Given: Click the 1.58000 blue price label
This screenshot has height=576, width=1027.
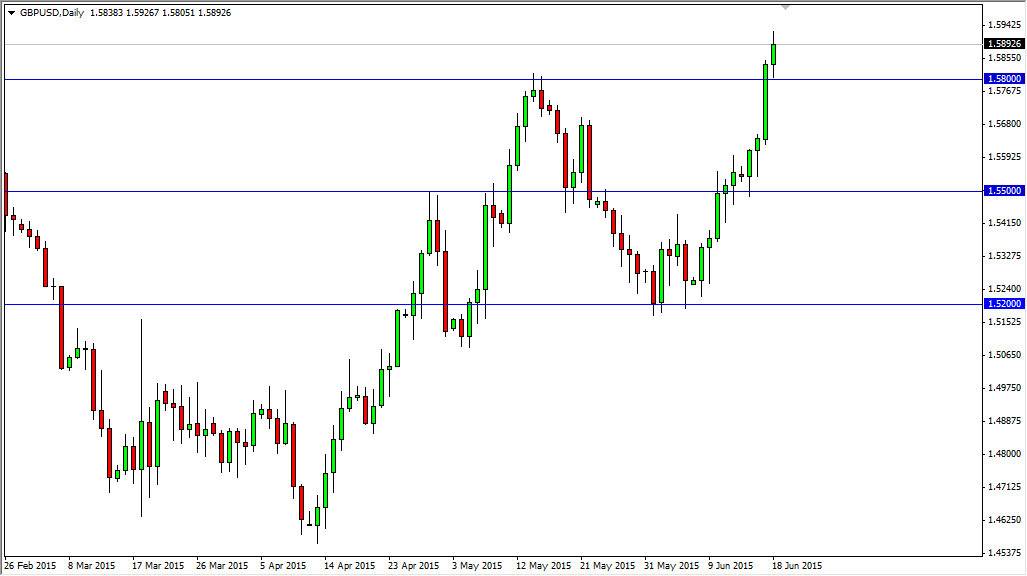Looking at the screenshot, I should click(1004, 77).
